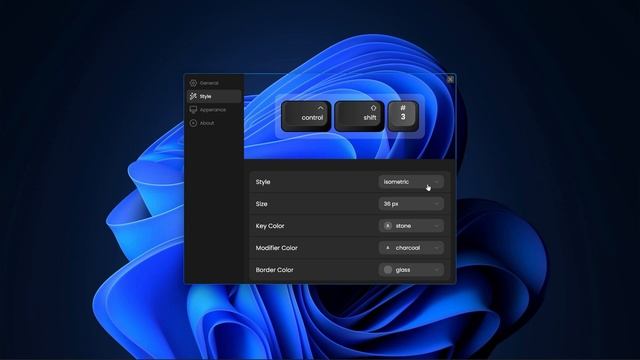Open the Border Color dropdown showing glass
The image size is (640, 360).
(x=411, y=270)
